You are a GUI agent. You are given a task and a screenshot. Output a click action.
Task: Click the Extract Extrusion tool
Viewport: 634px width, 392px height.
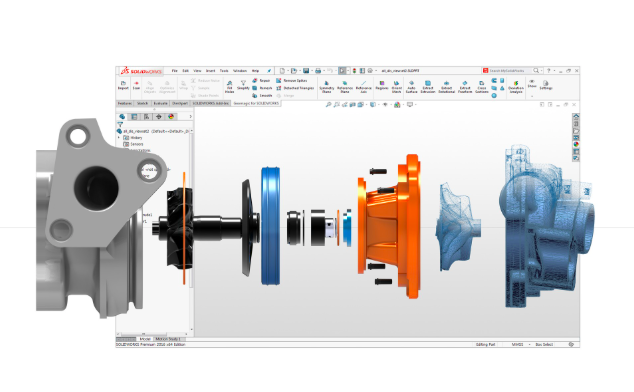click(428, 87)
